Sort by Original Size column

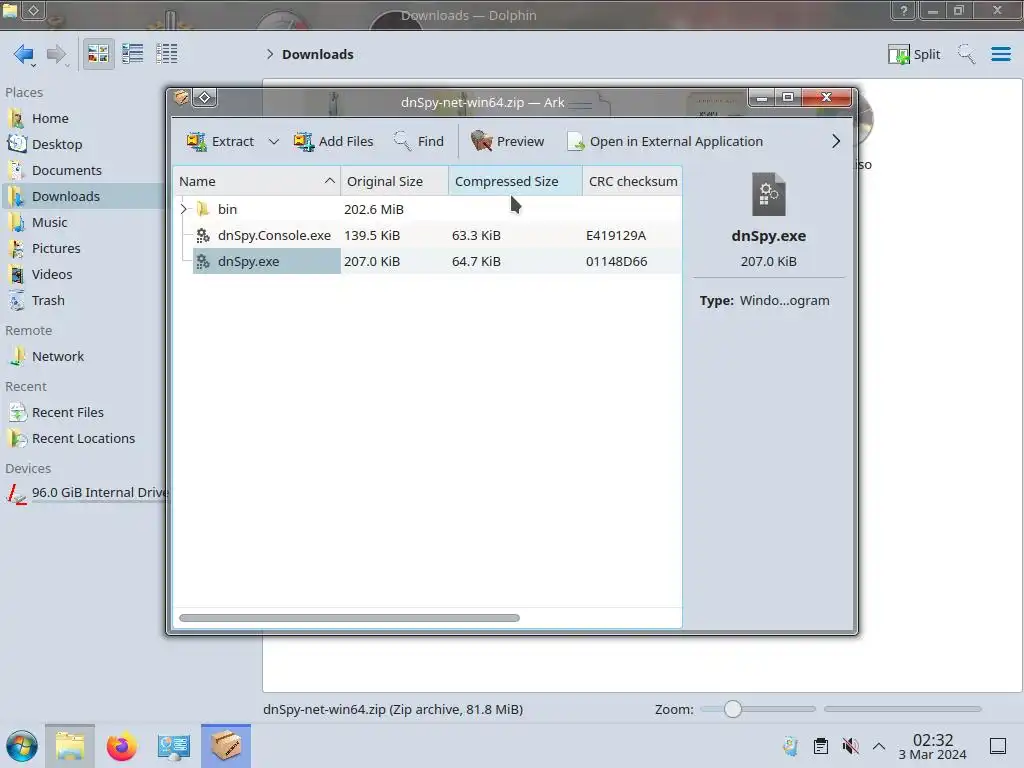[394, 182]
